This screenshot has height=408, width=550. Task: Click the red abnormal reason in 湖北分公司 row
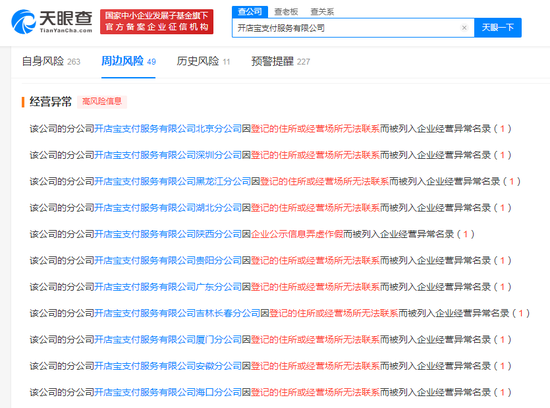click(x=315, y=208)
